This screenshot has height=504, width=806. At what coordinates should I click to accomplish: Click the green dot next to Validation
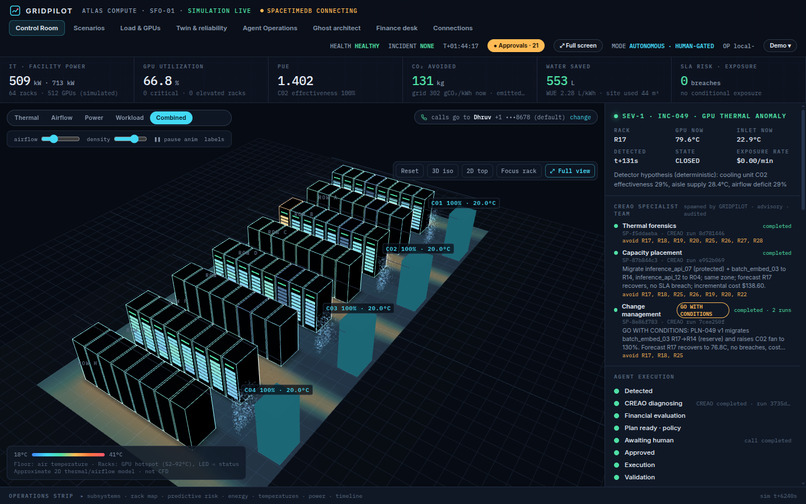click(616, 477)
